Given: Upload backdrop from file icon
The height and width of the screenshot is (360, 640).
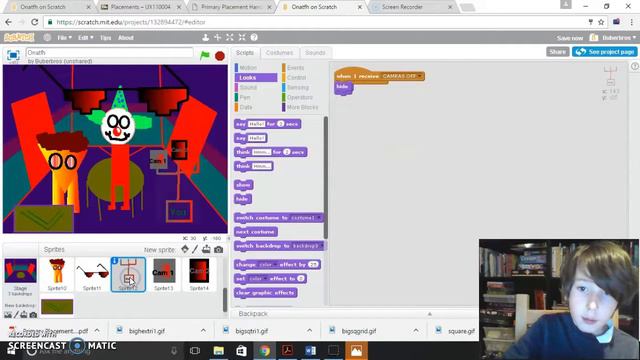Looking at the screenshot, I should pyautogui.click(x=24, y=315).
